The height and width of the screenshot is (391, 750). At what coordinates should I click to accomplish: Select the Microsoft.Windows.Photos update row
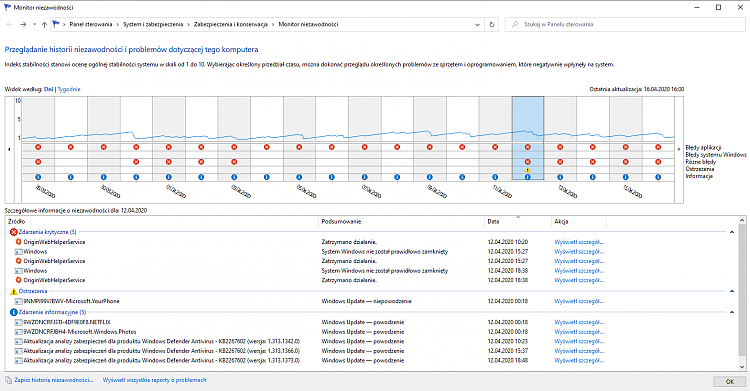click(x=373, y=332)
